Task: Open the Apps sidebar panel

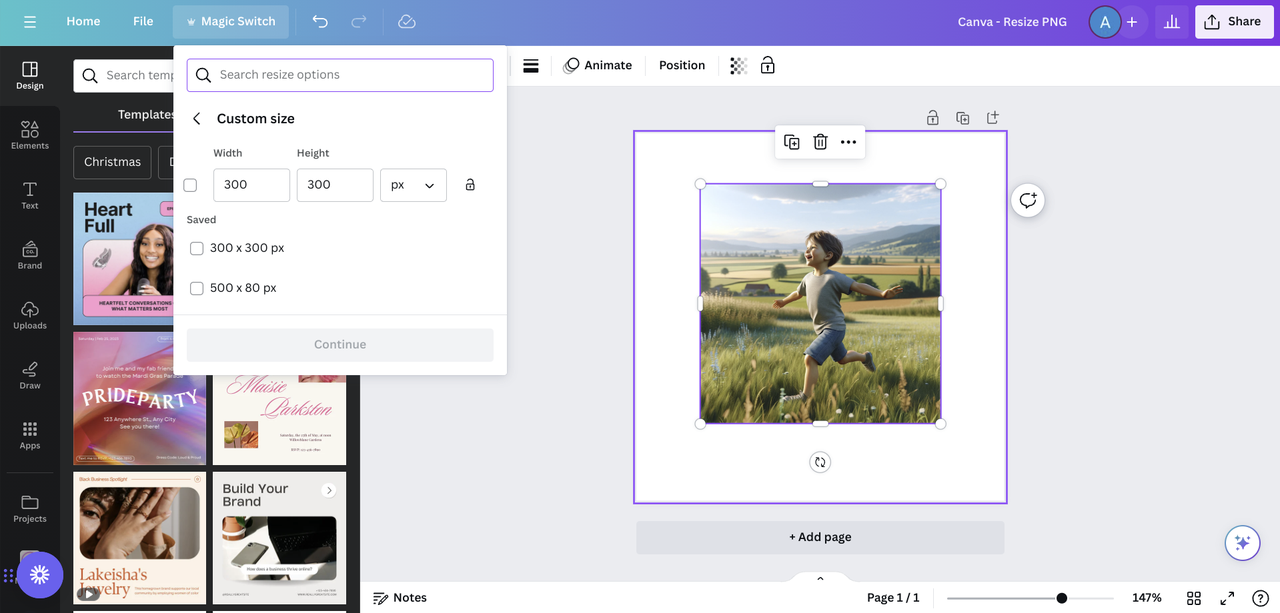Action: (x=30, y=435)
